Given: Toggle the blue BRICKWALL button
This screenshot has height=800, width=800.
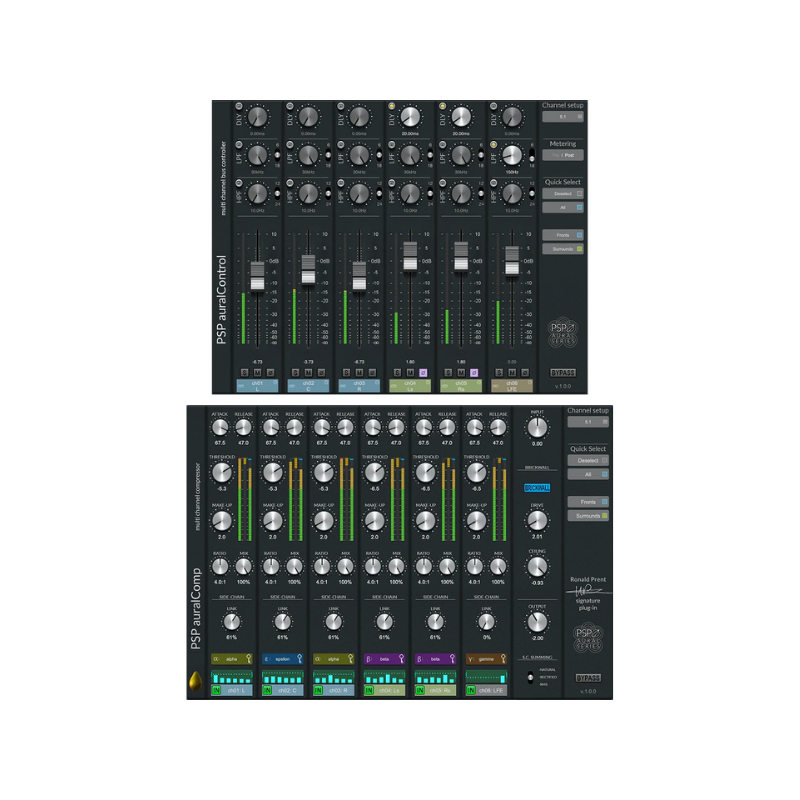Looking at the screenshot, I should point(537,488).
